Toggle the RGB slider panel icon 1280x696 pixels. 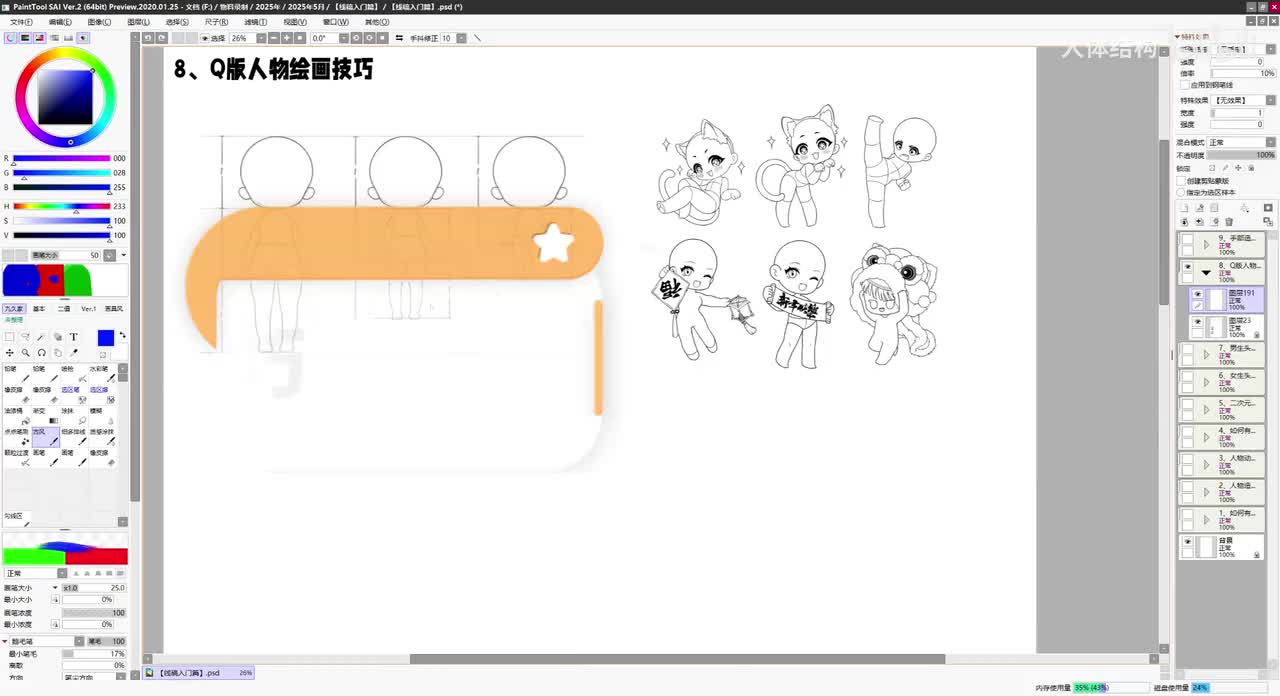click(x=25, y=38)
